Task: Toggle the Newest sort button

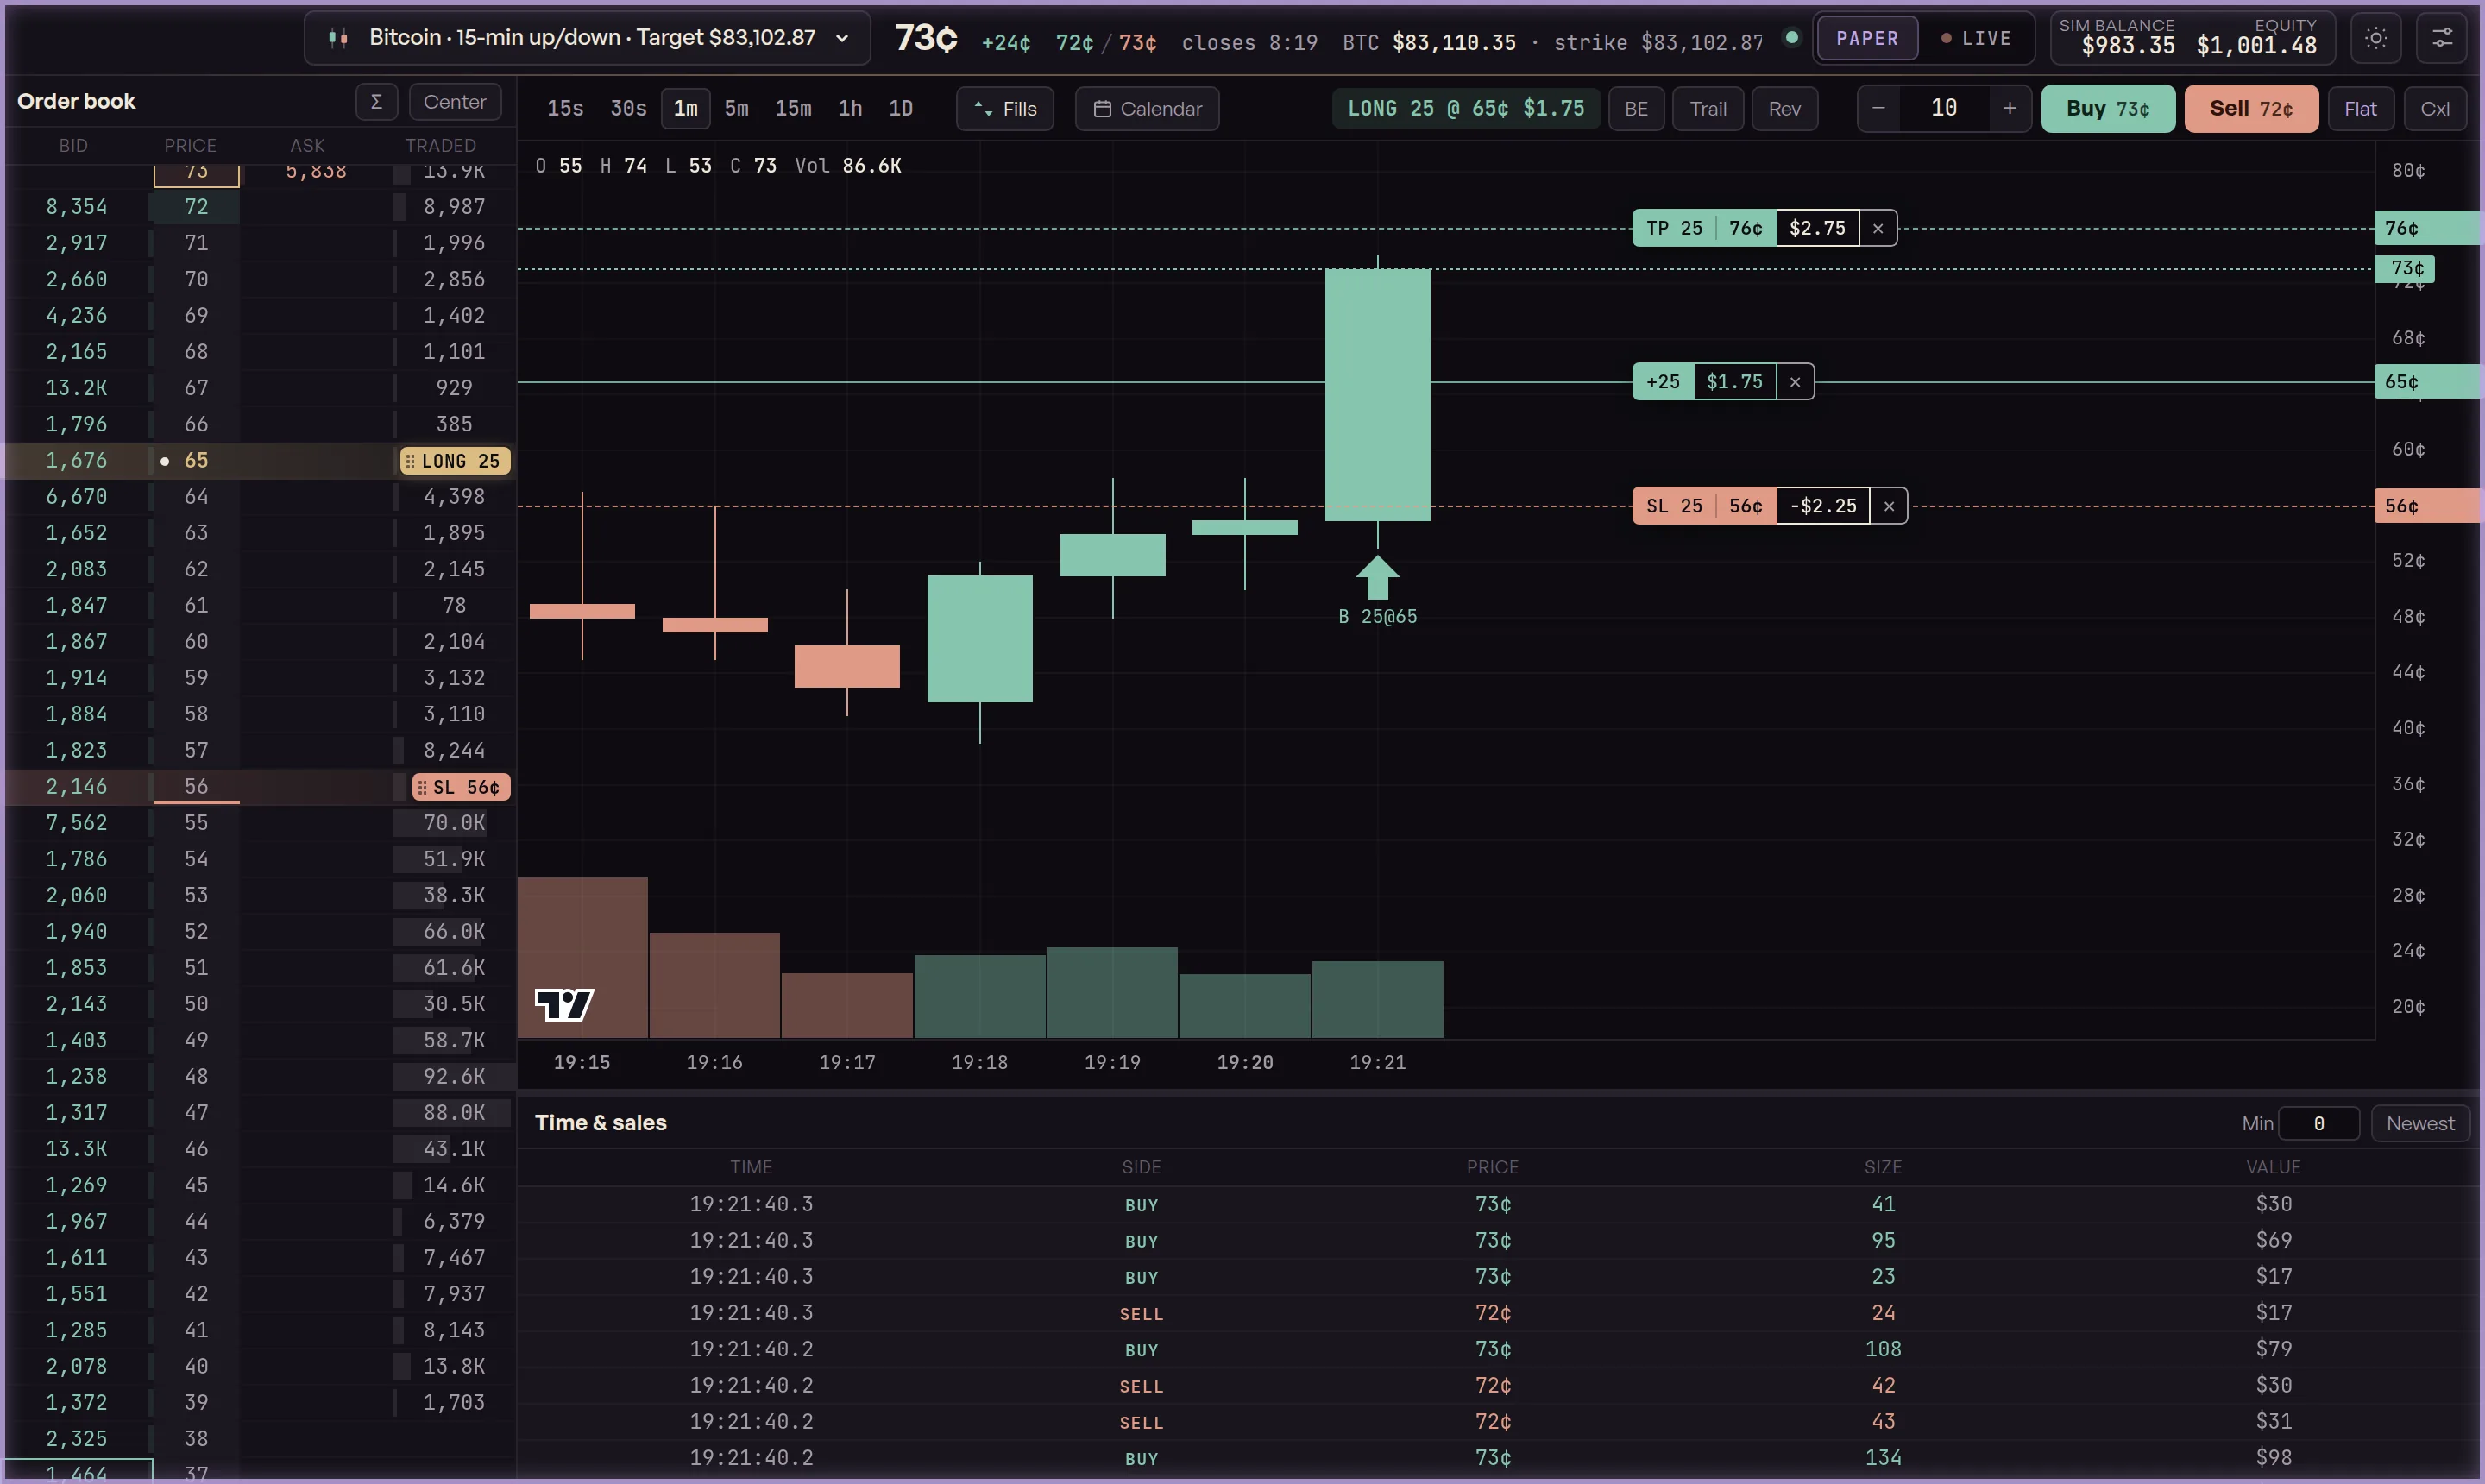Action: click(x=2420, y=1123)
